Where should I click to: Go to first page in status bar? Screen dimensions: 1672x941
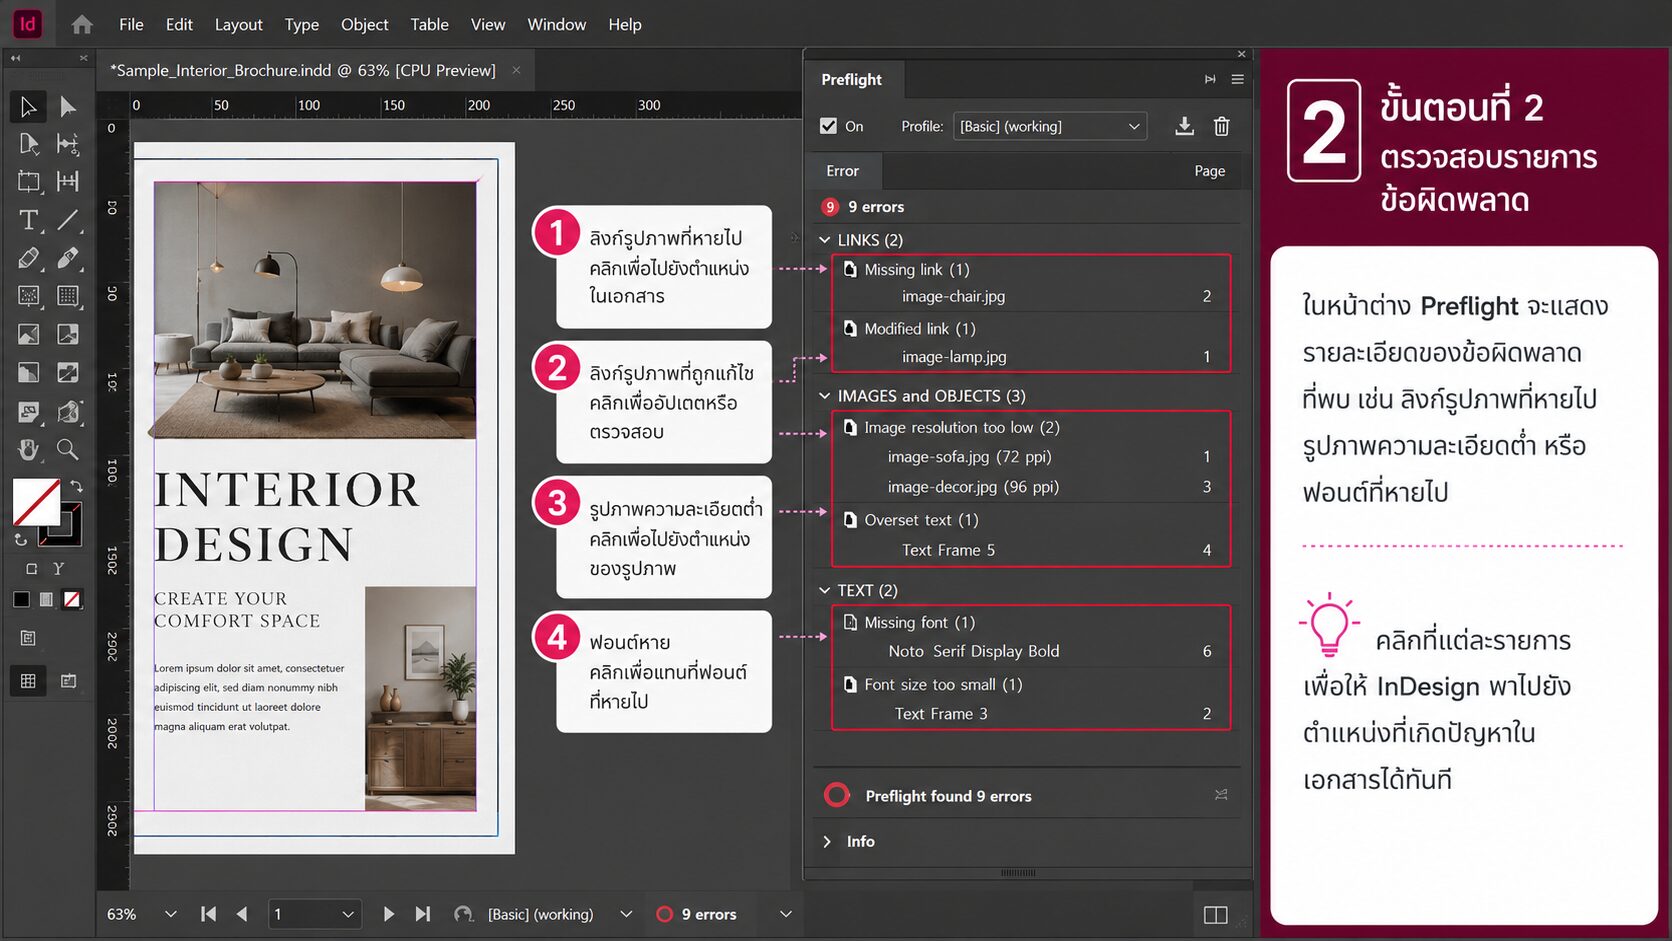point(208,914)
